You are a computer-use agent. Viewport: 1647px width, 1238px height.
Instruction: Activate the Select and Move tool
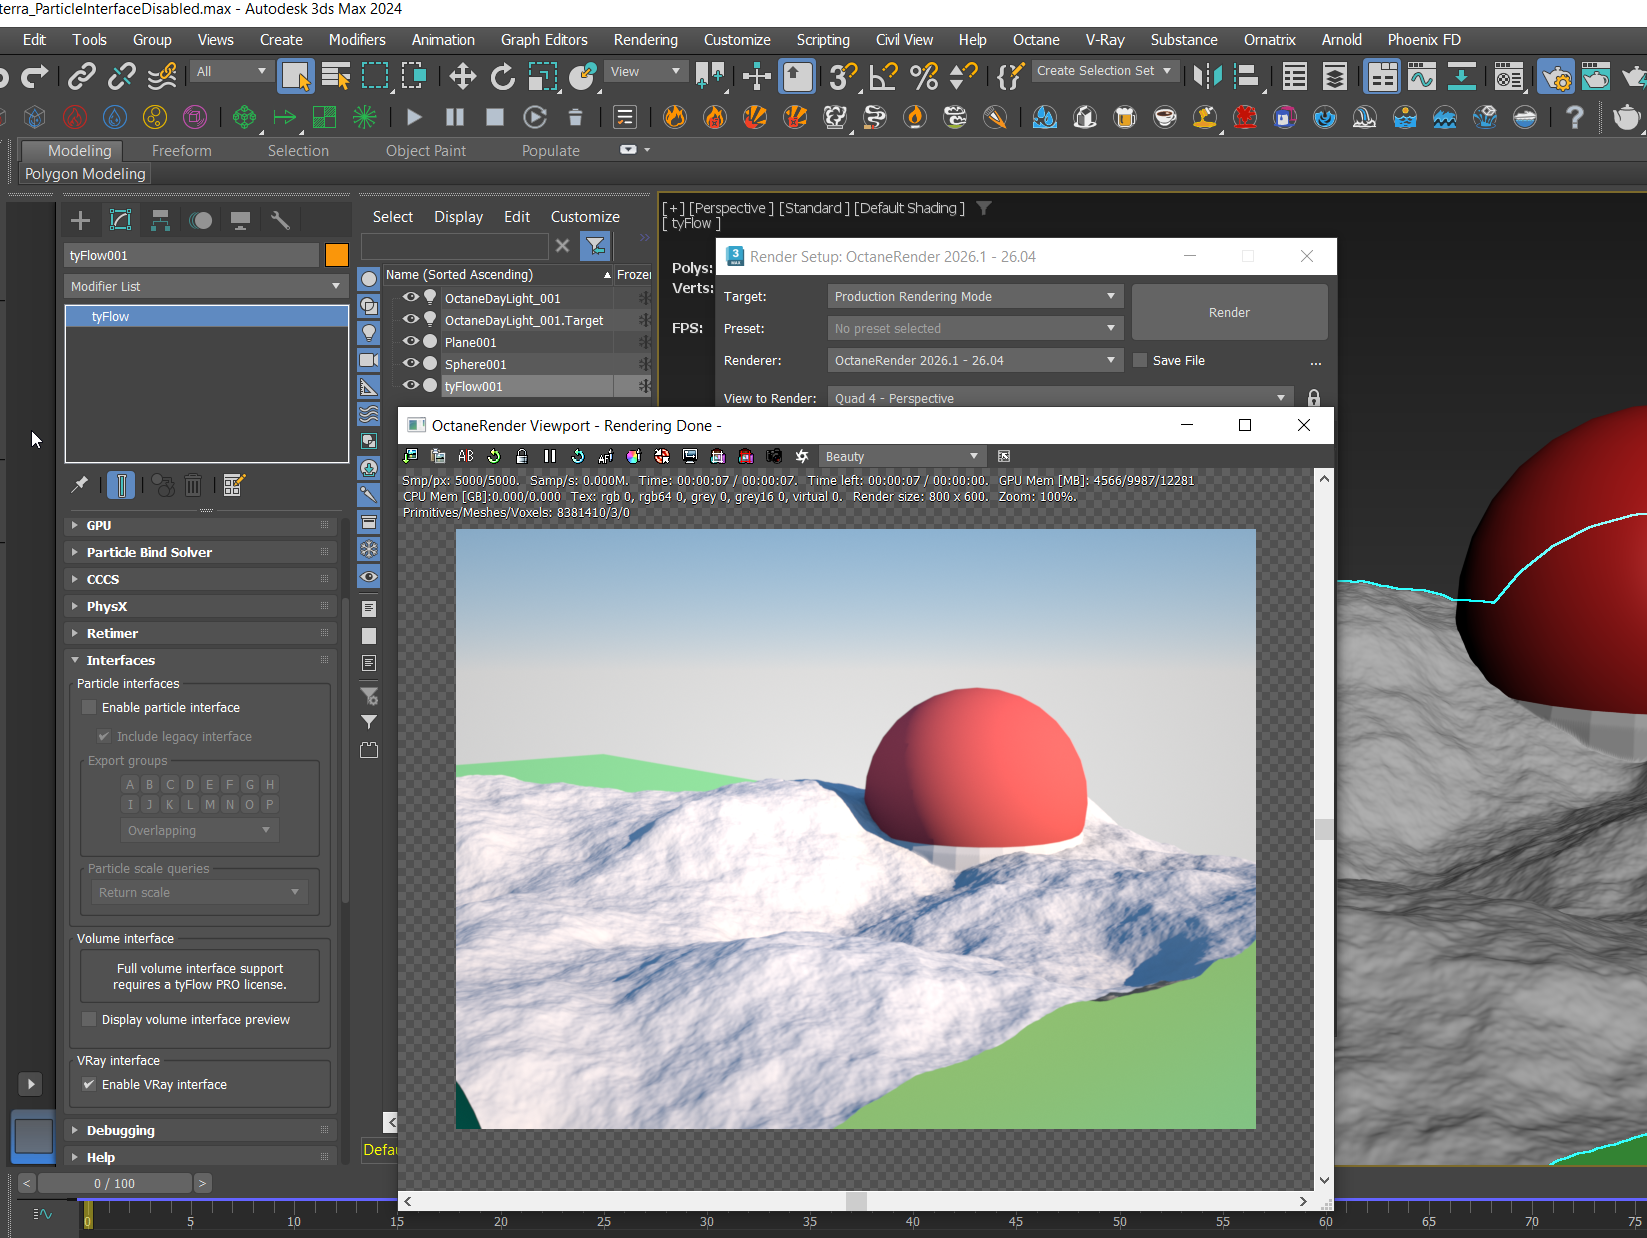(x=462, y=76)
